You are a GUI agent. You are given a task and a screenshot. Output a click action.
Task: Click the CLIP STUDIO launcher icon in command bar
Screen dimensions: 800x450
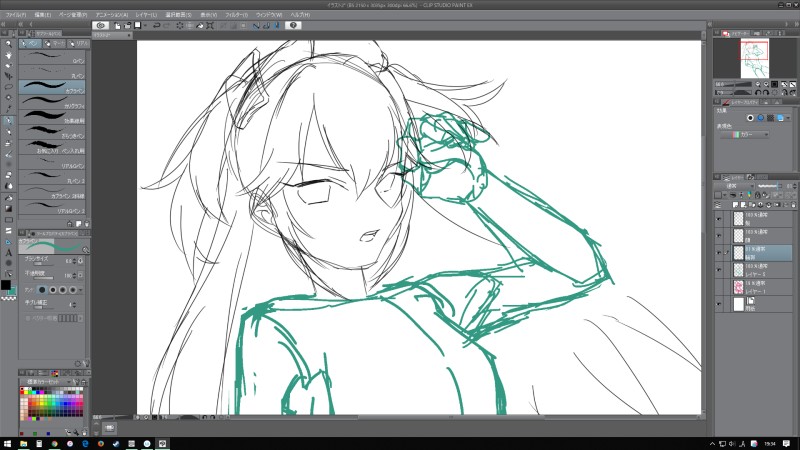click(101, 25)
